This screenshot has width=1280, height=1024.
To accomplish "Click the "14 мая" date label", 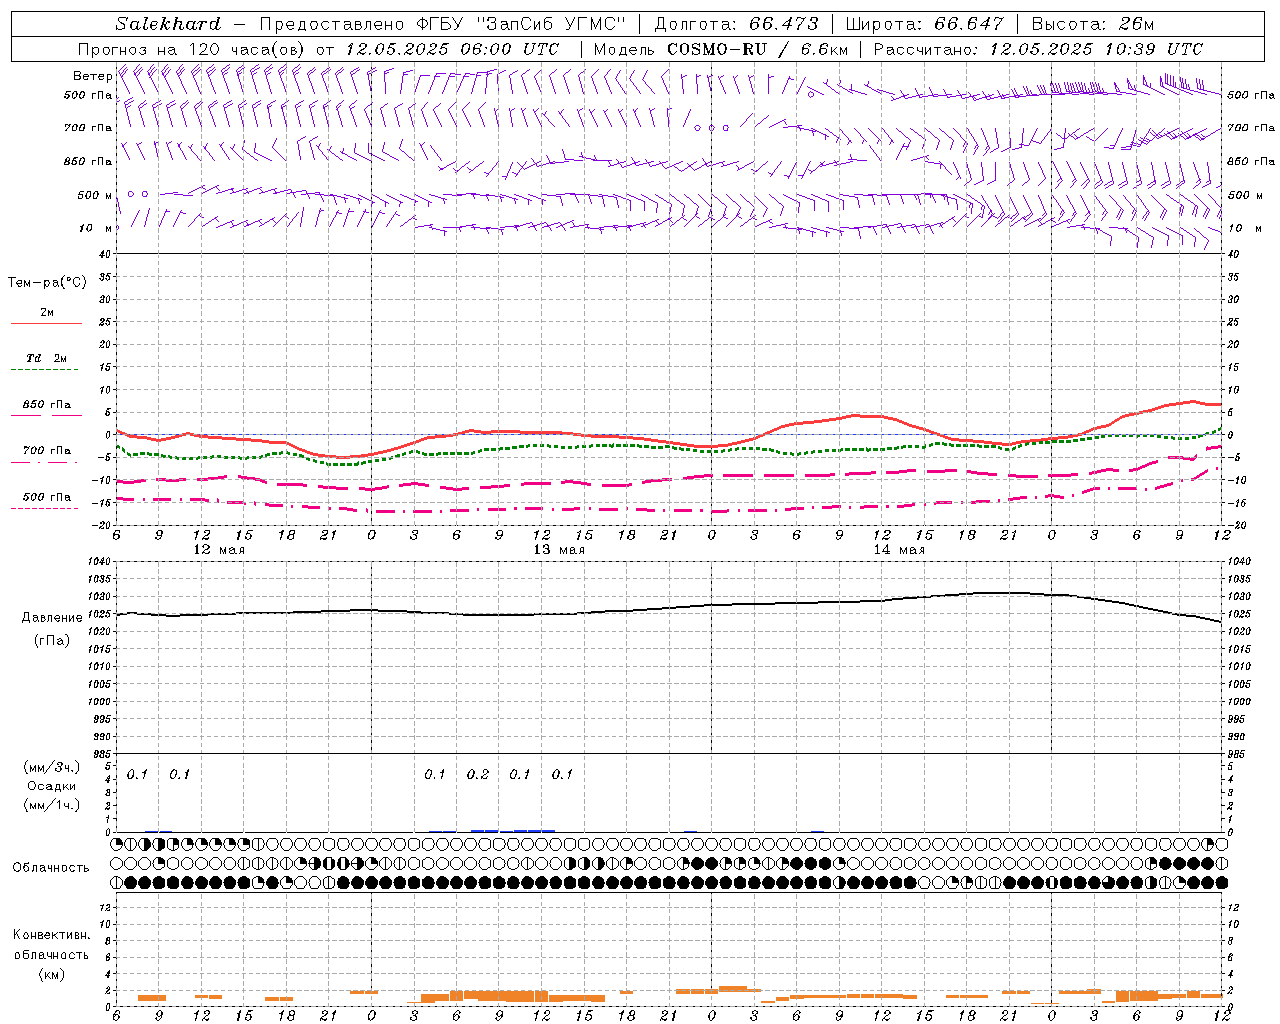I will pyautogui.click(x=899, y=550).
